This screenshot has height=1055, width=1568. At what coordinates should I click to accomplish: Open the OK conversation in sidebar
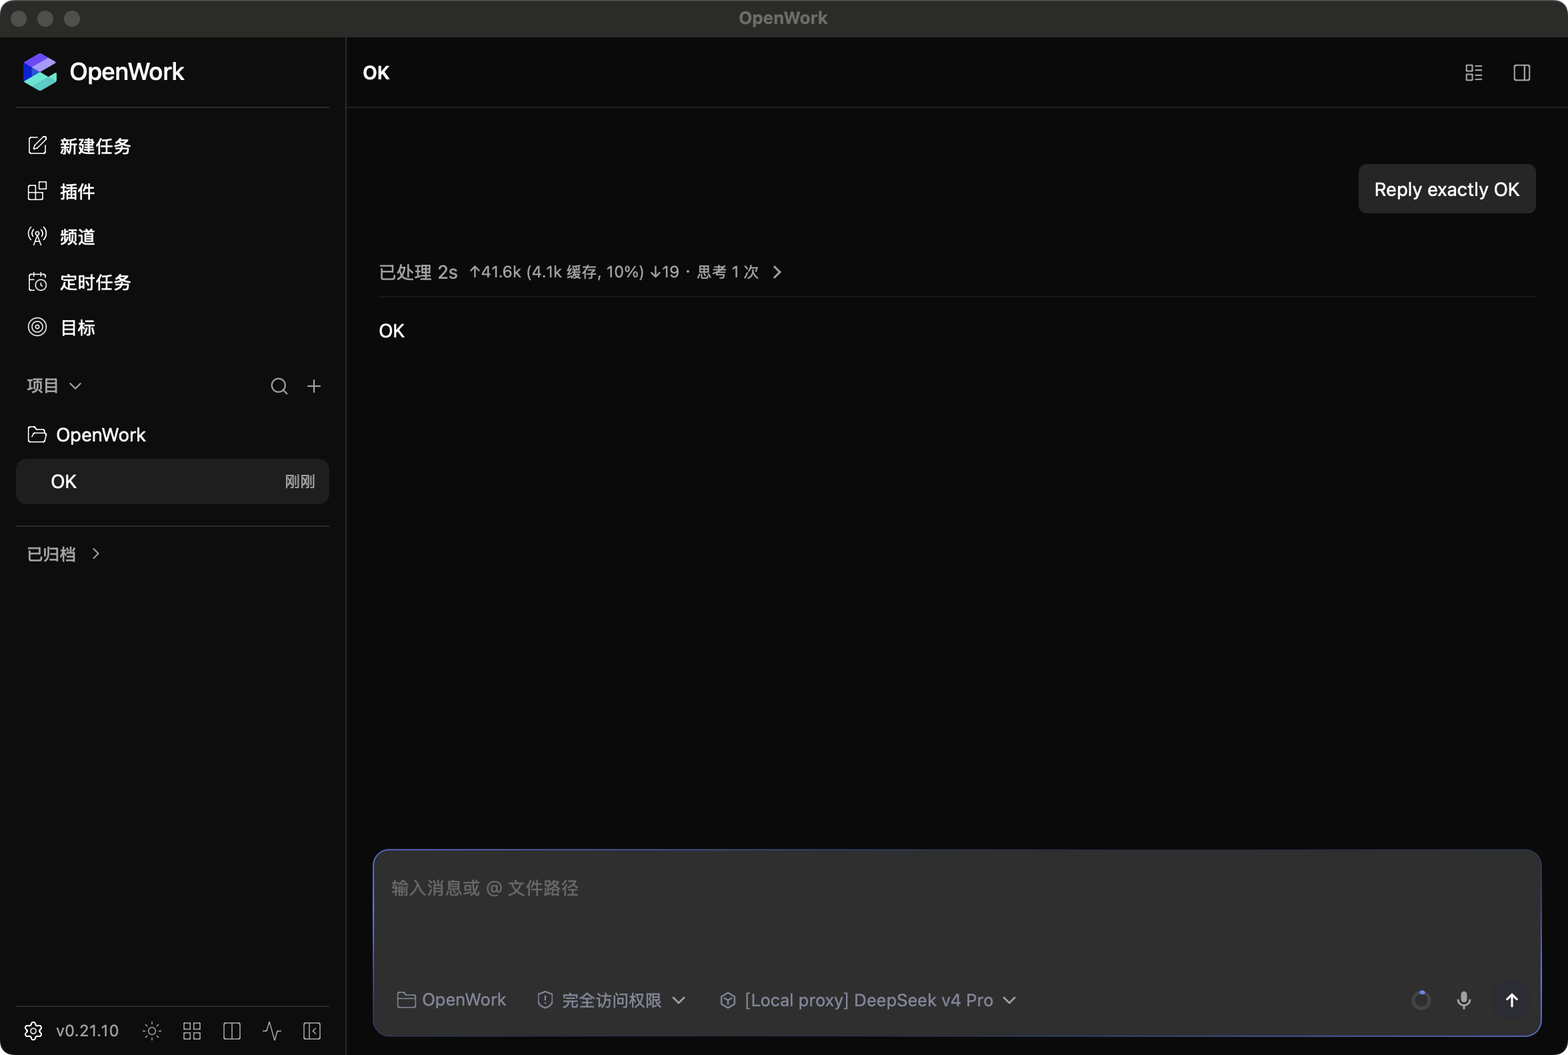pyautogui.click(x=172, y=482)
